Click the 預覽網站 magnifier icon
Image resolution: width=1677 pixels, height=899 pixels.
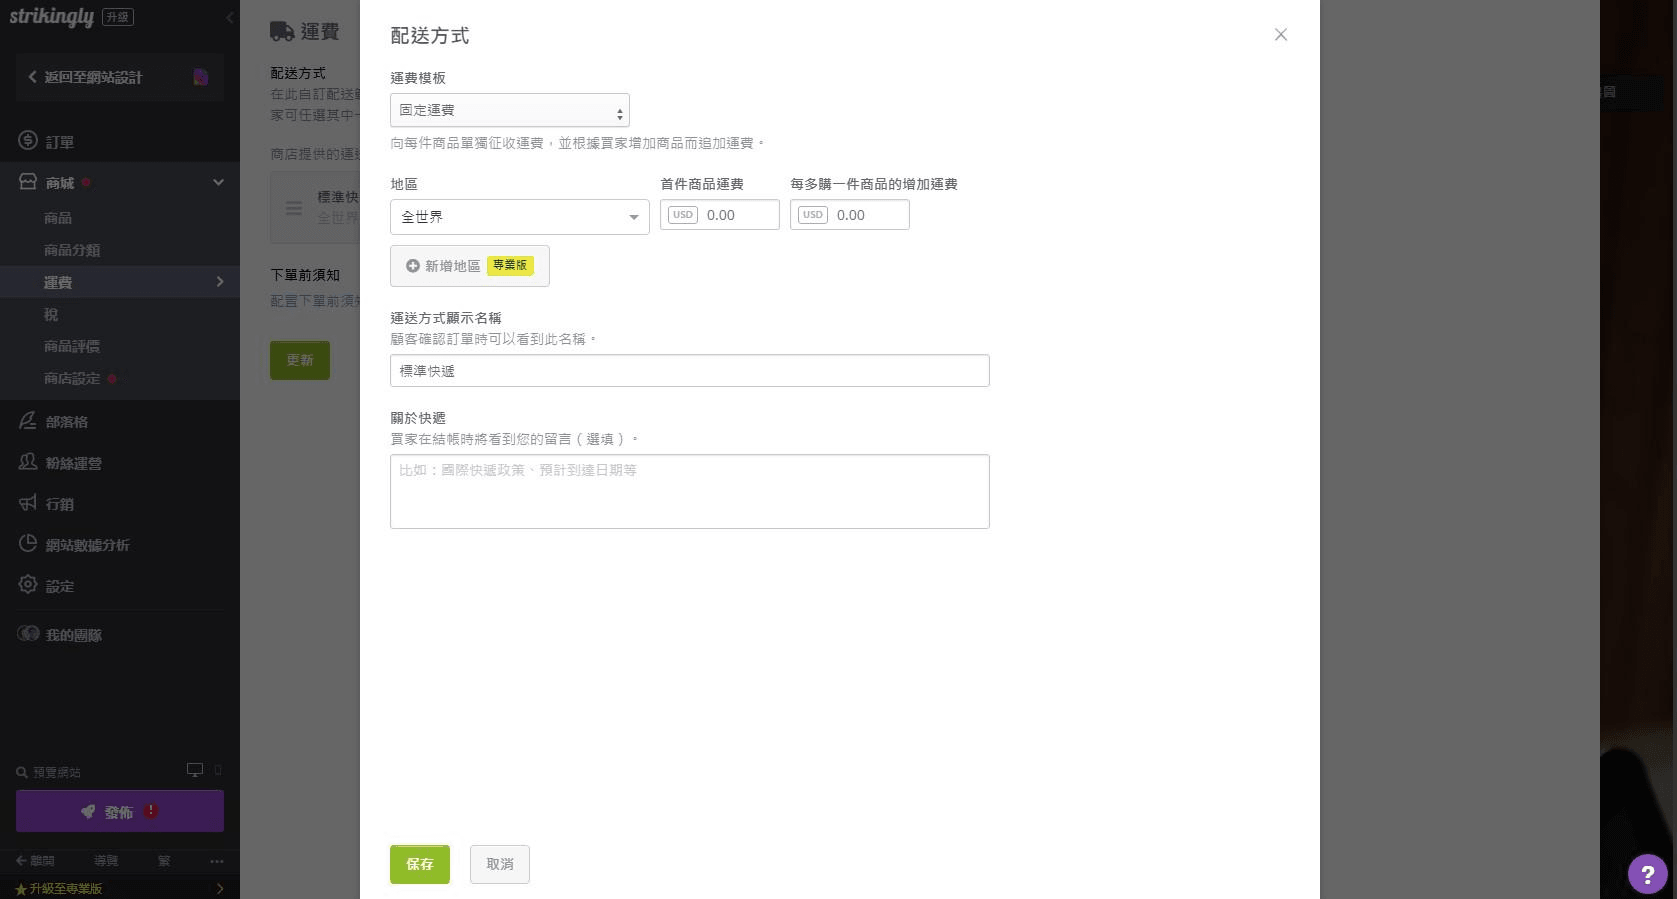tap(22, 772)
